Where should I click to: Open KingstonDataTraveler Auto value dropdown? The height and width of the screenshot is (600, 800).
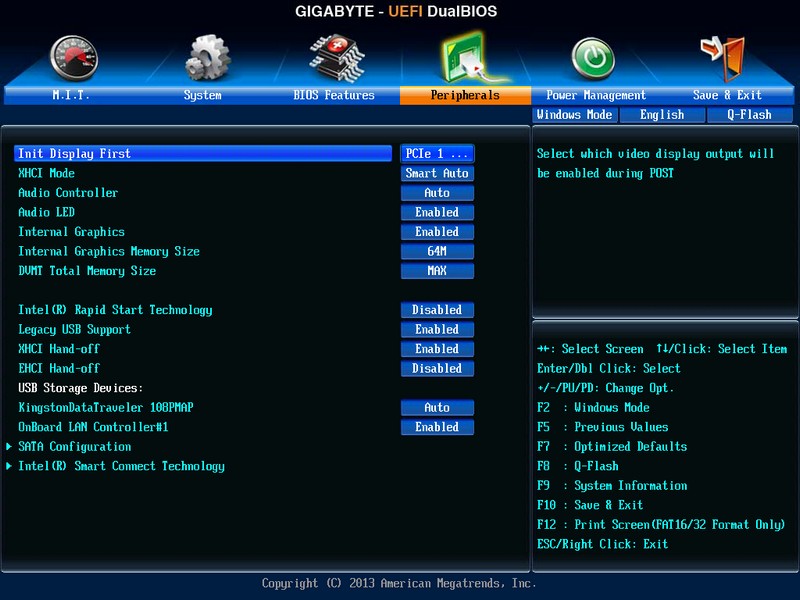point(437,408)
